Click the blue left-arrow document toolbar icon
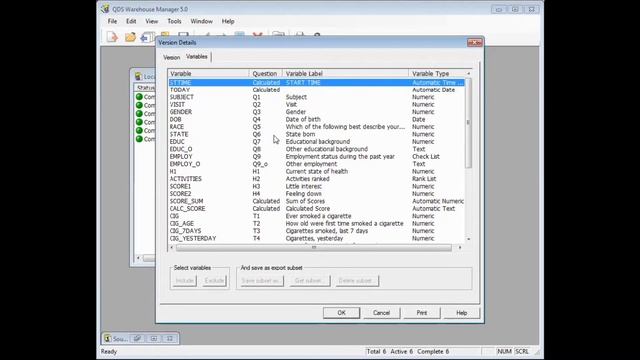 [147, 38]
